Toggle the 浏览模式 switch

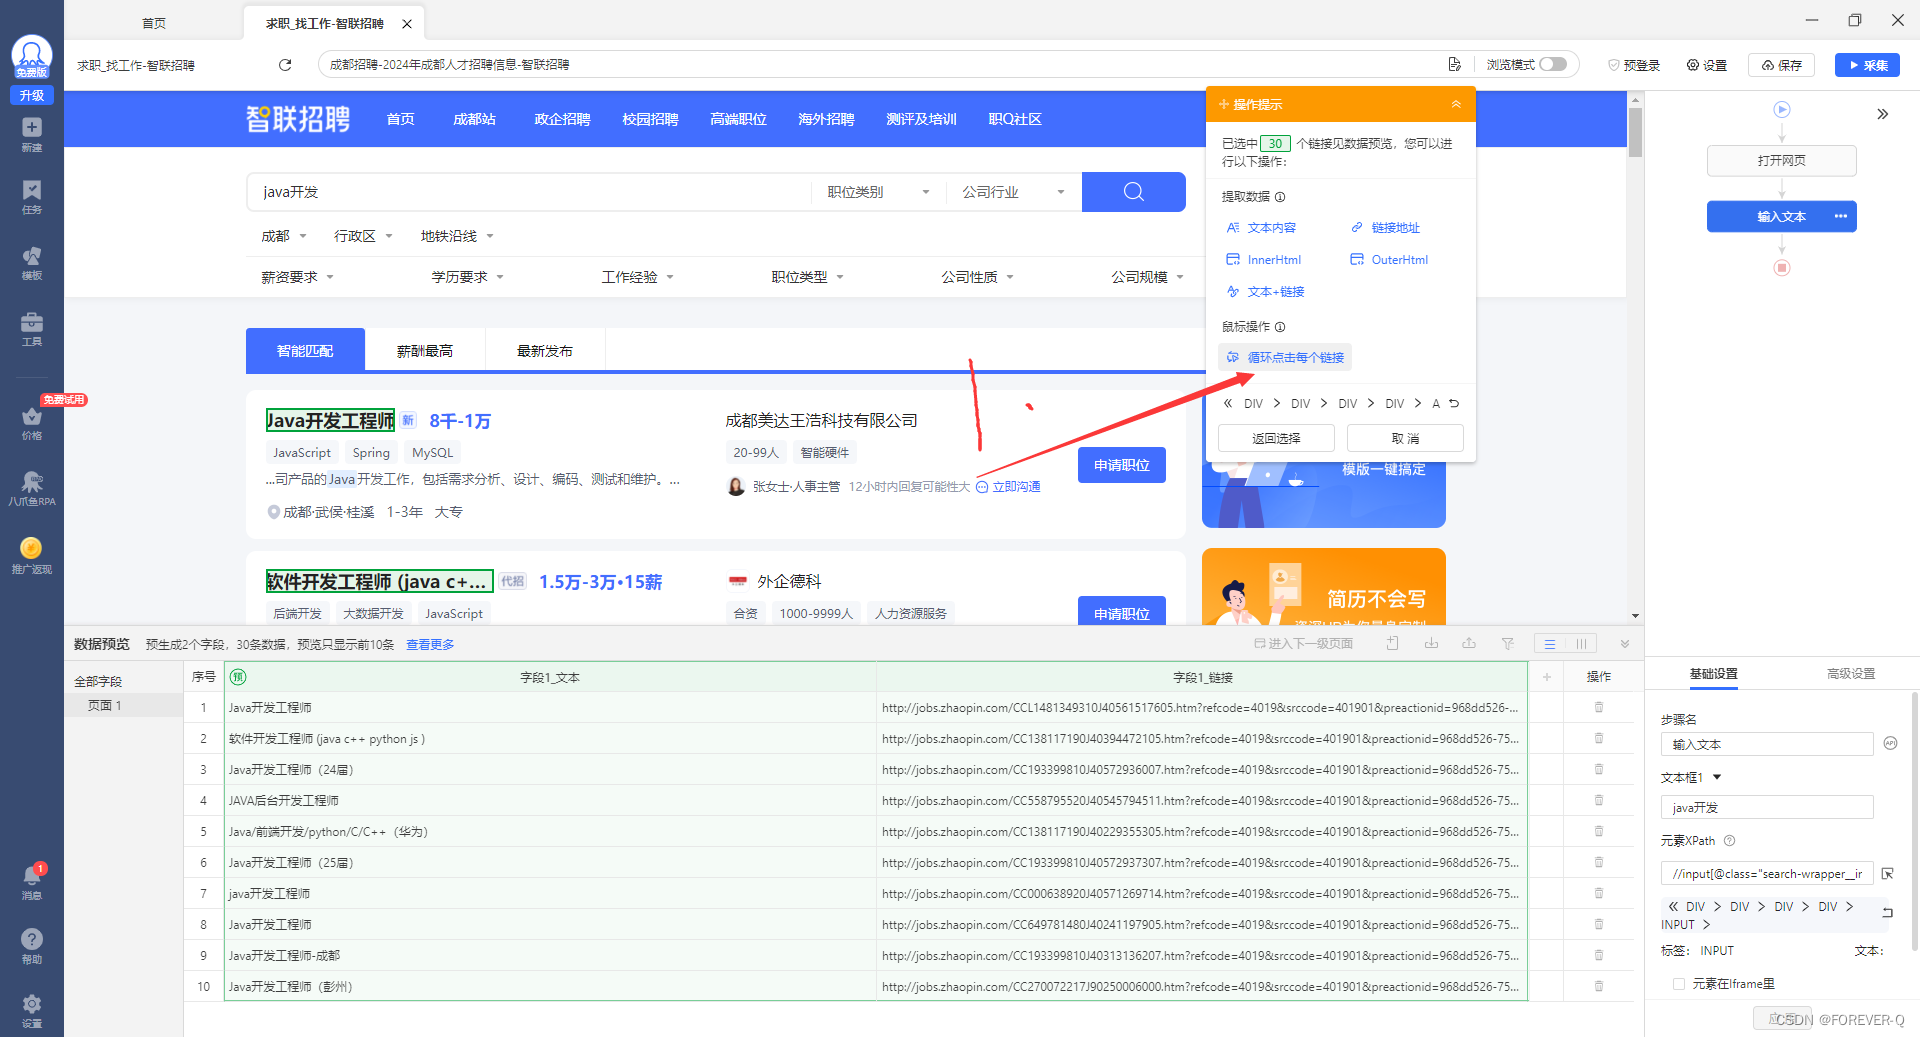(1552, 65)
